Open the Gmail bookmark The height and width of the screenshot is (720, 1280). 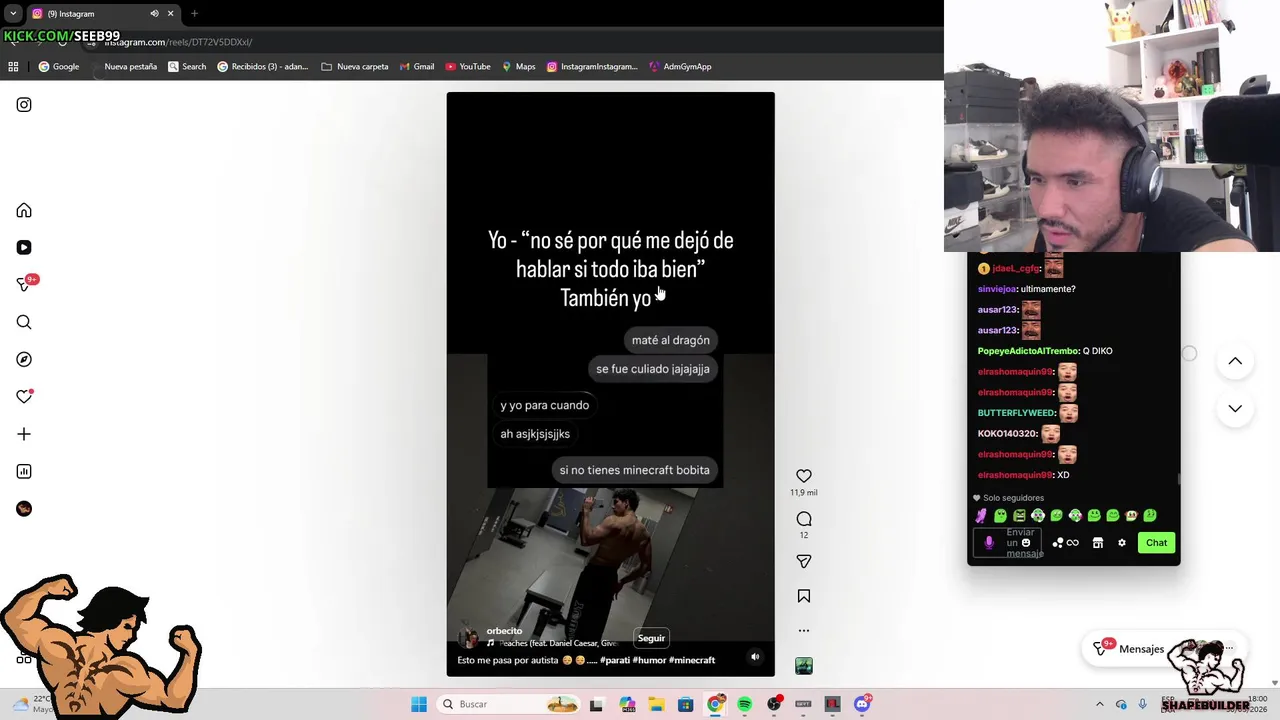[x=417, y=67]
